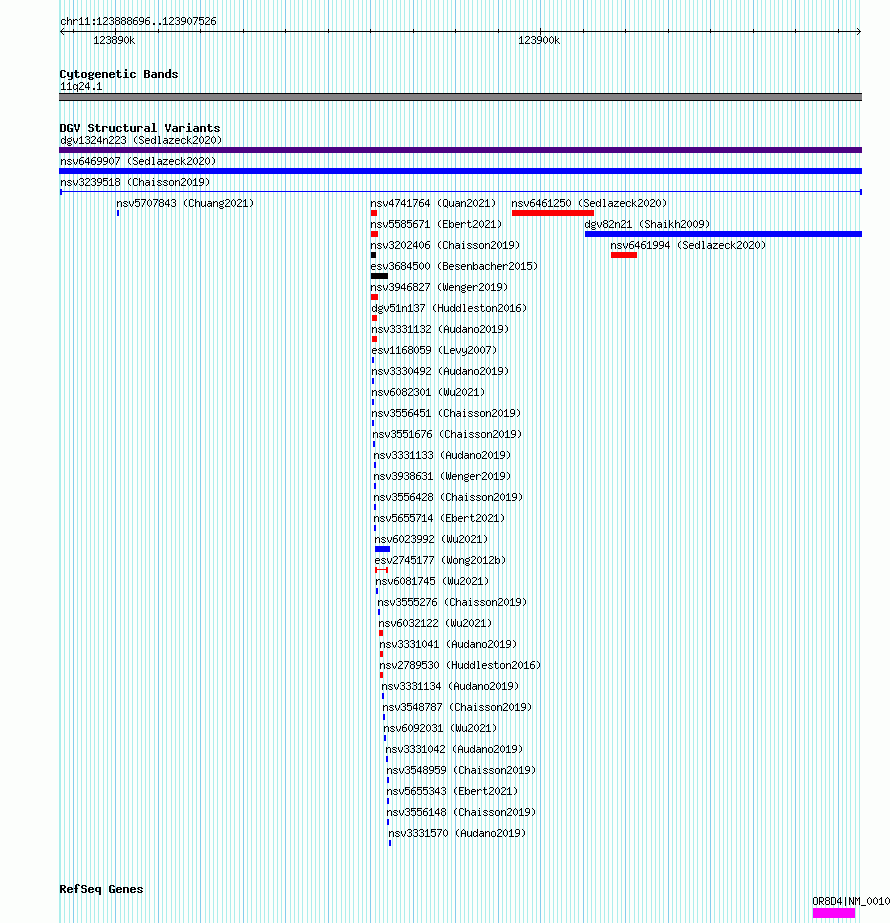Click nsv3330492 (Audano2019) label
Viewport: 890px width, 923px height.
[440, 371]
